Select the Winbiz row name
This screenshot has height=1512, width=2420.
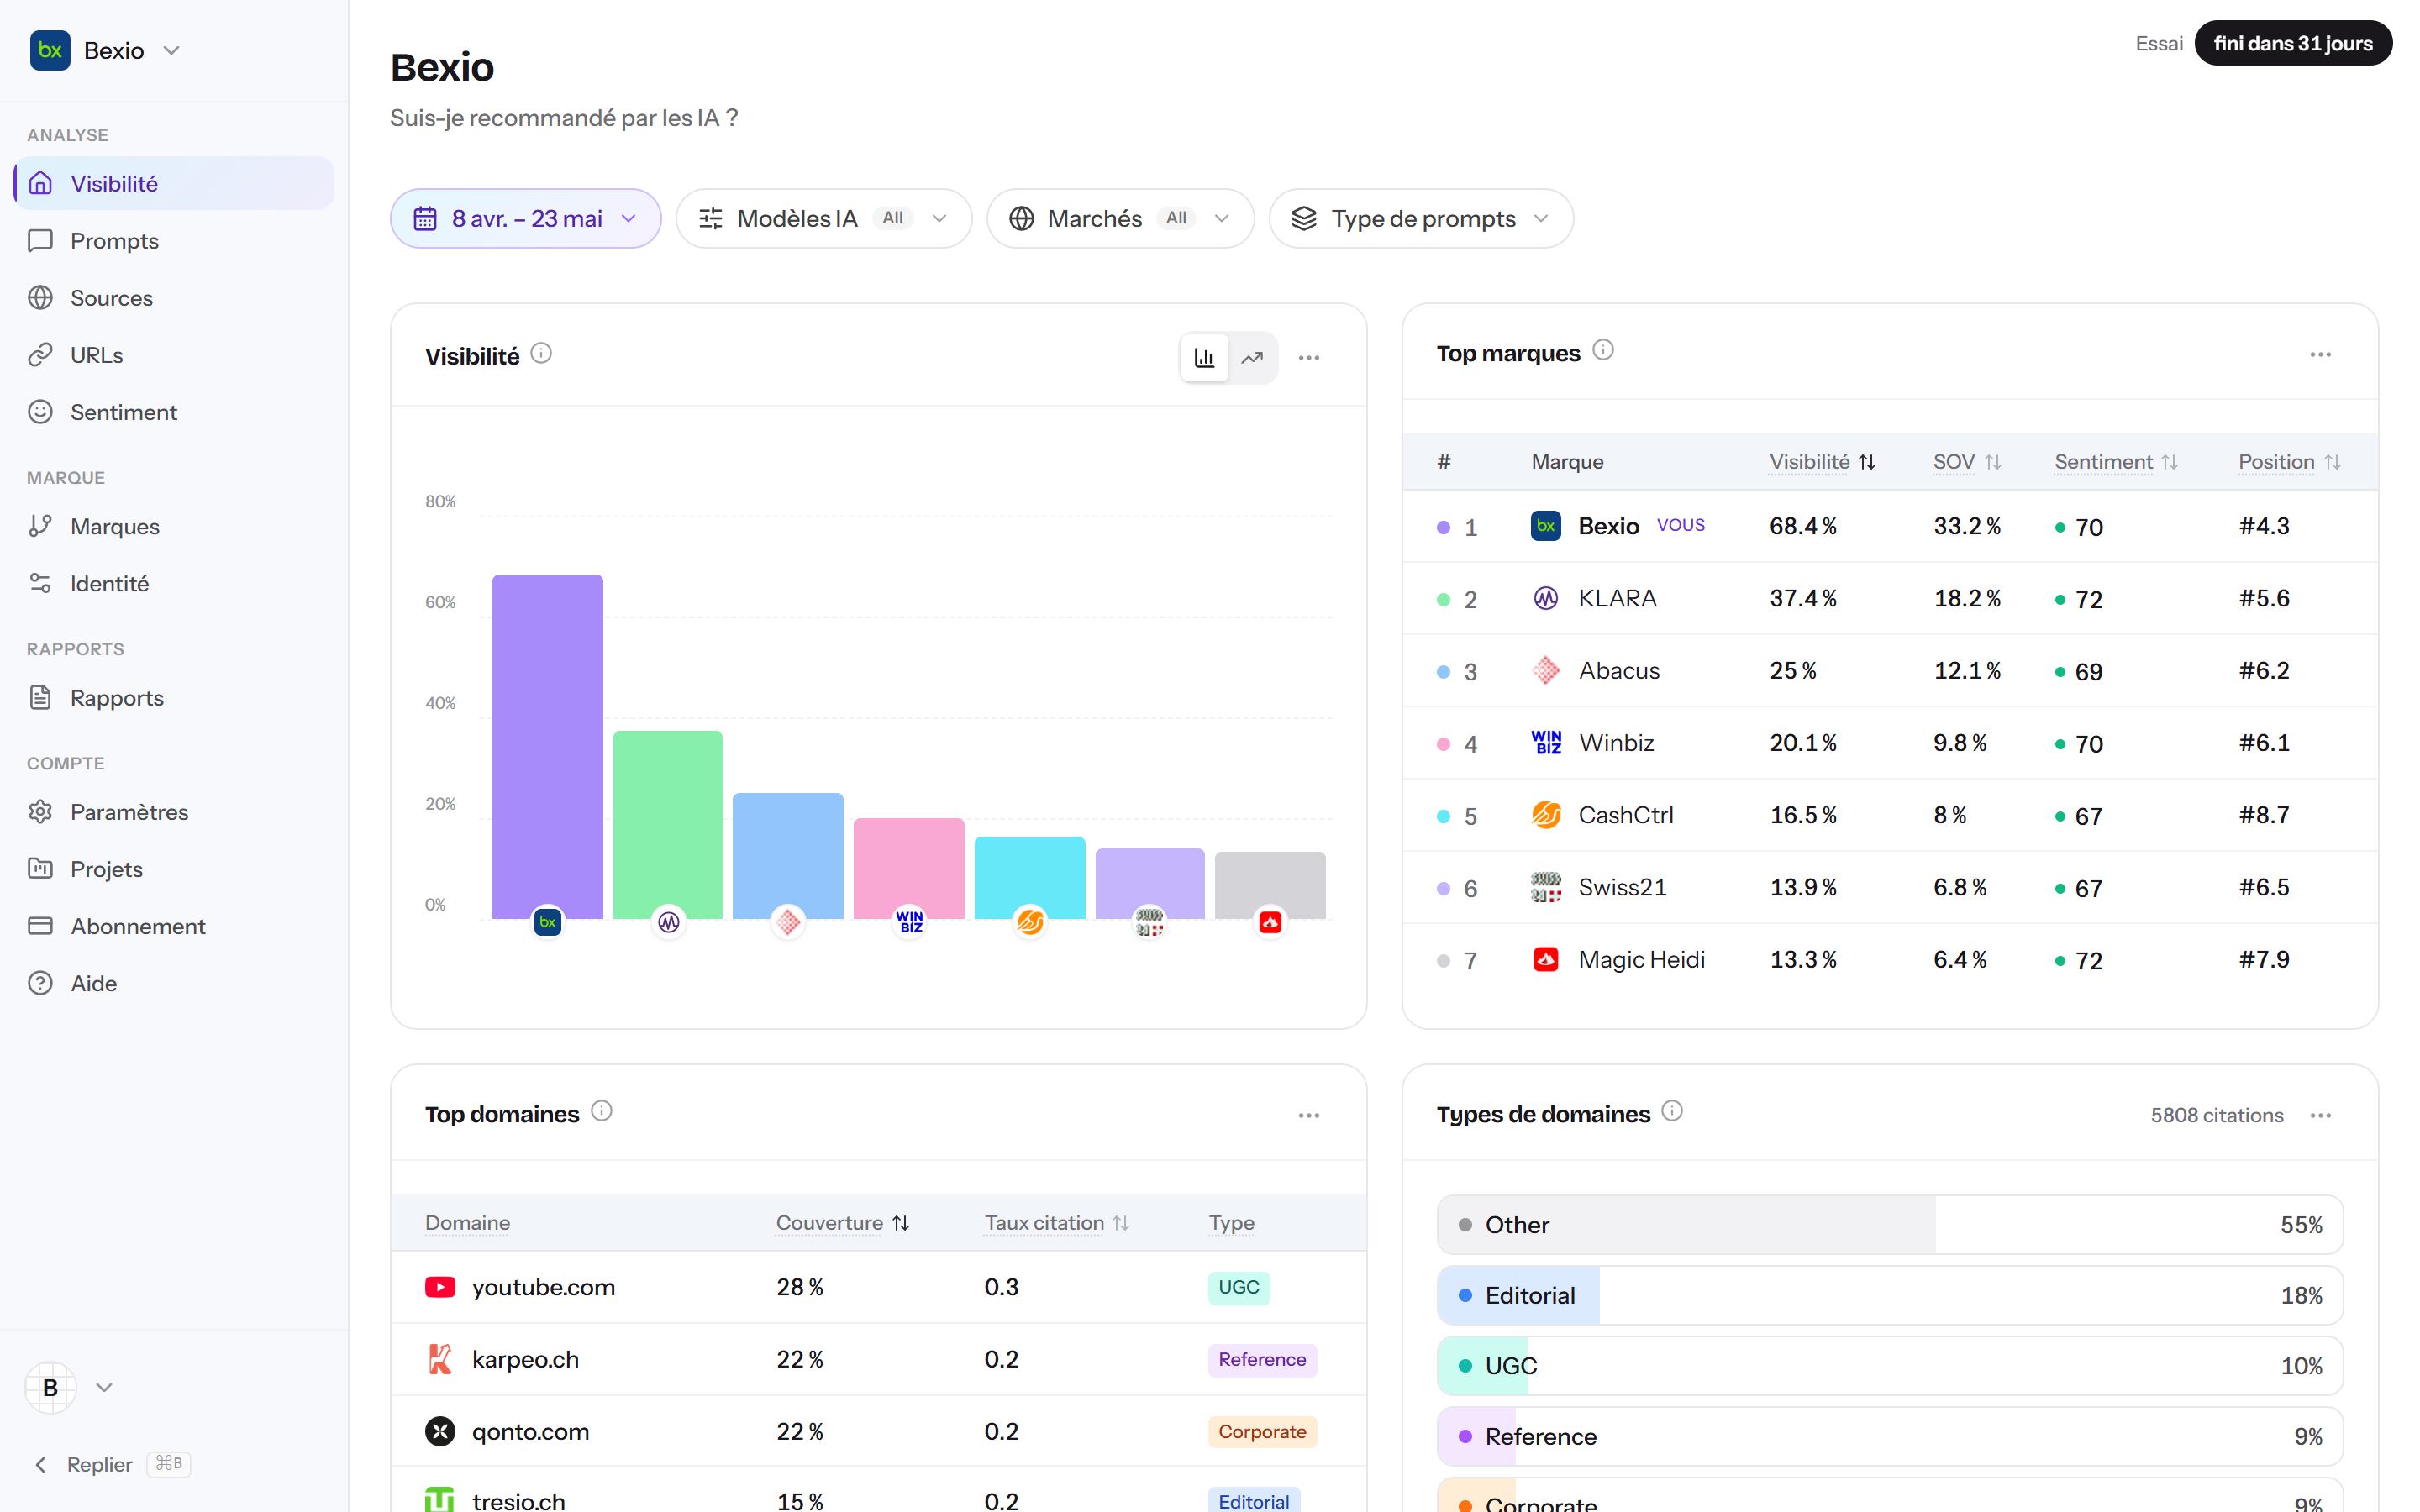1616,742
